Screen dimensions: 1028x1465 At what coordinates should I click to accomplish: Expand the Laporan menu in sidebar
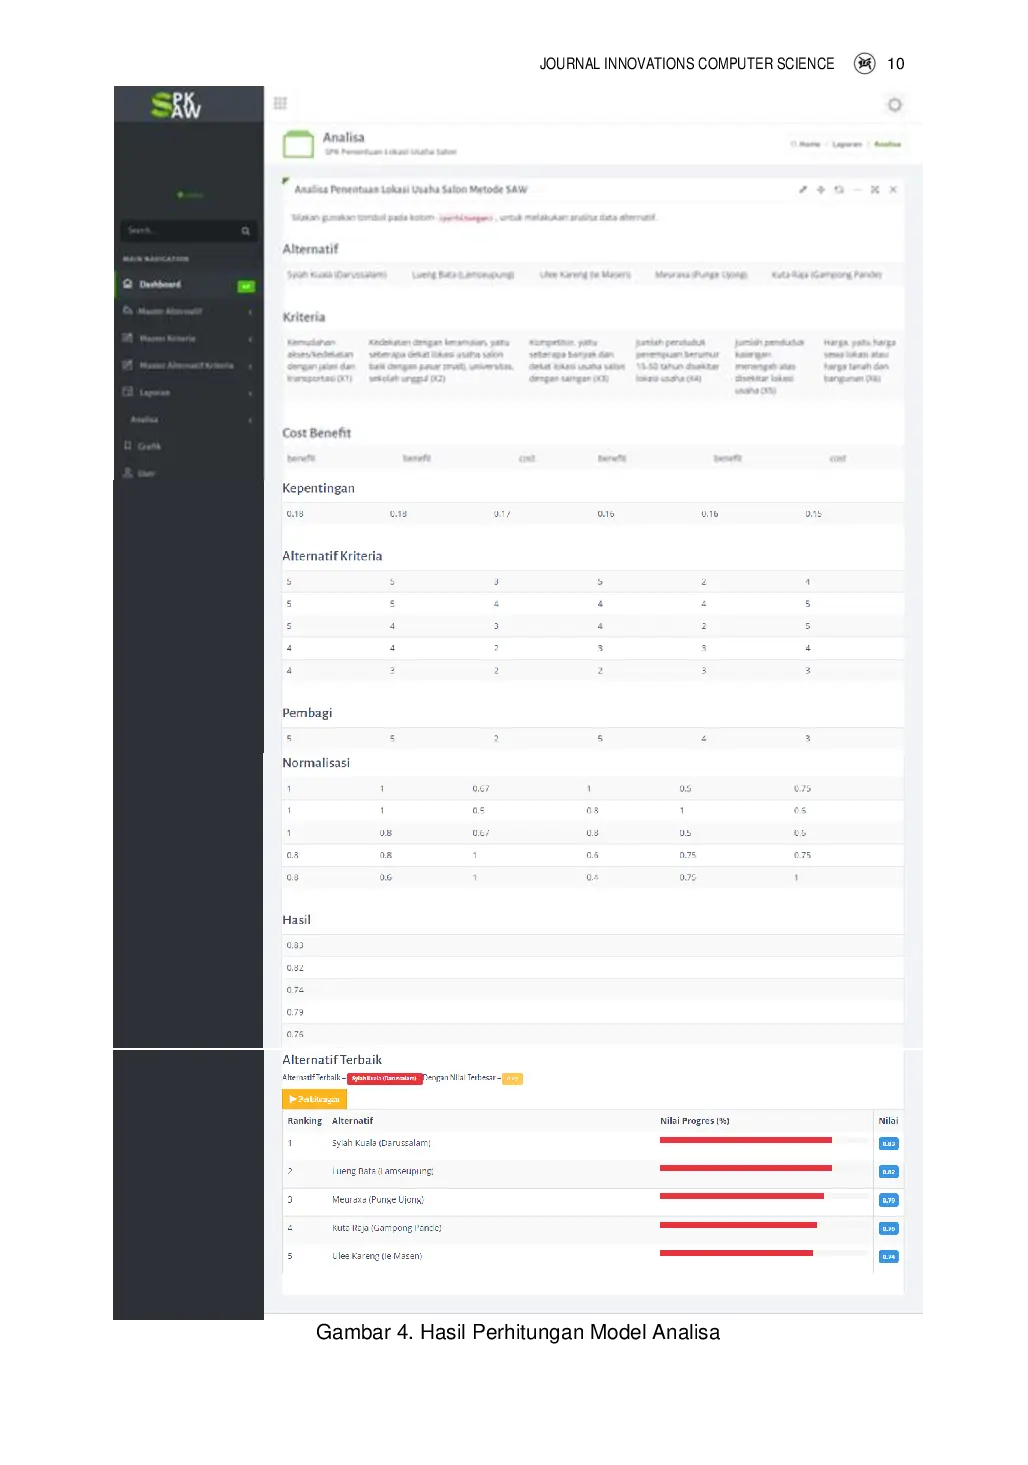[186, 393]
